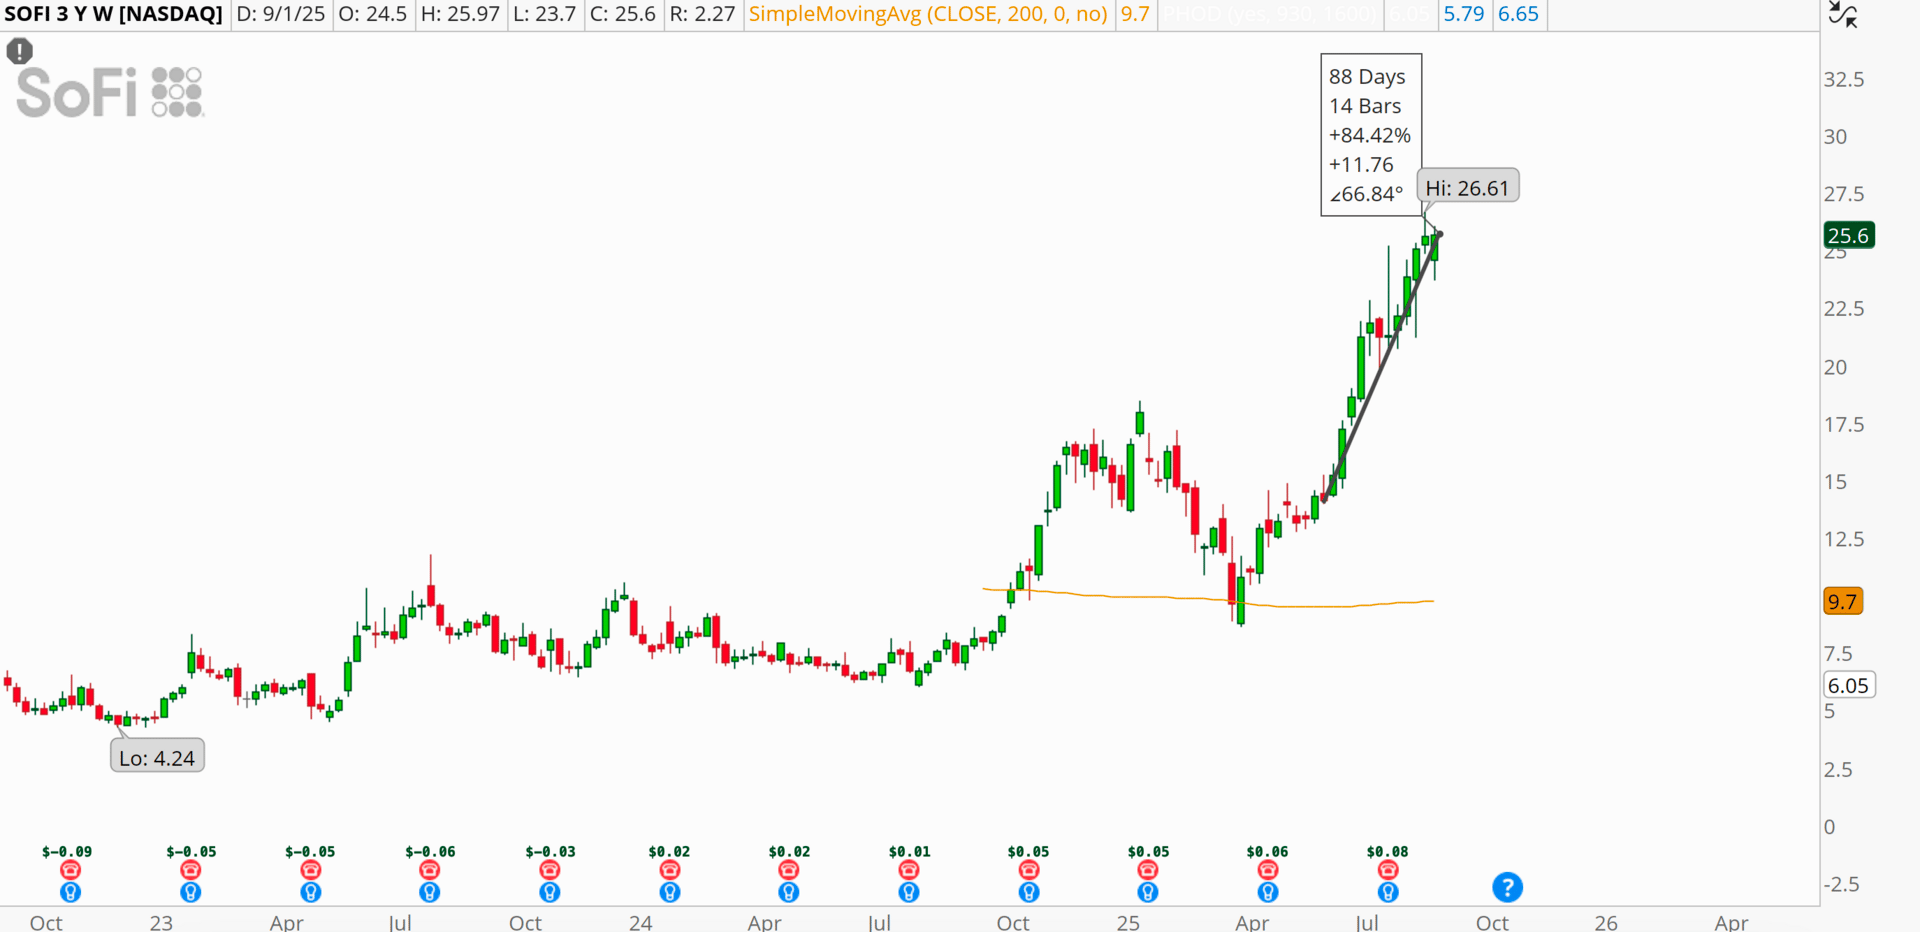Click the 88 Days 14 Bars measurement box

pyautogui.click(x=1370, y=135)
